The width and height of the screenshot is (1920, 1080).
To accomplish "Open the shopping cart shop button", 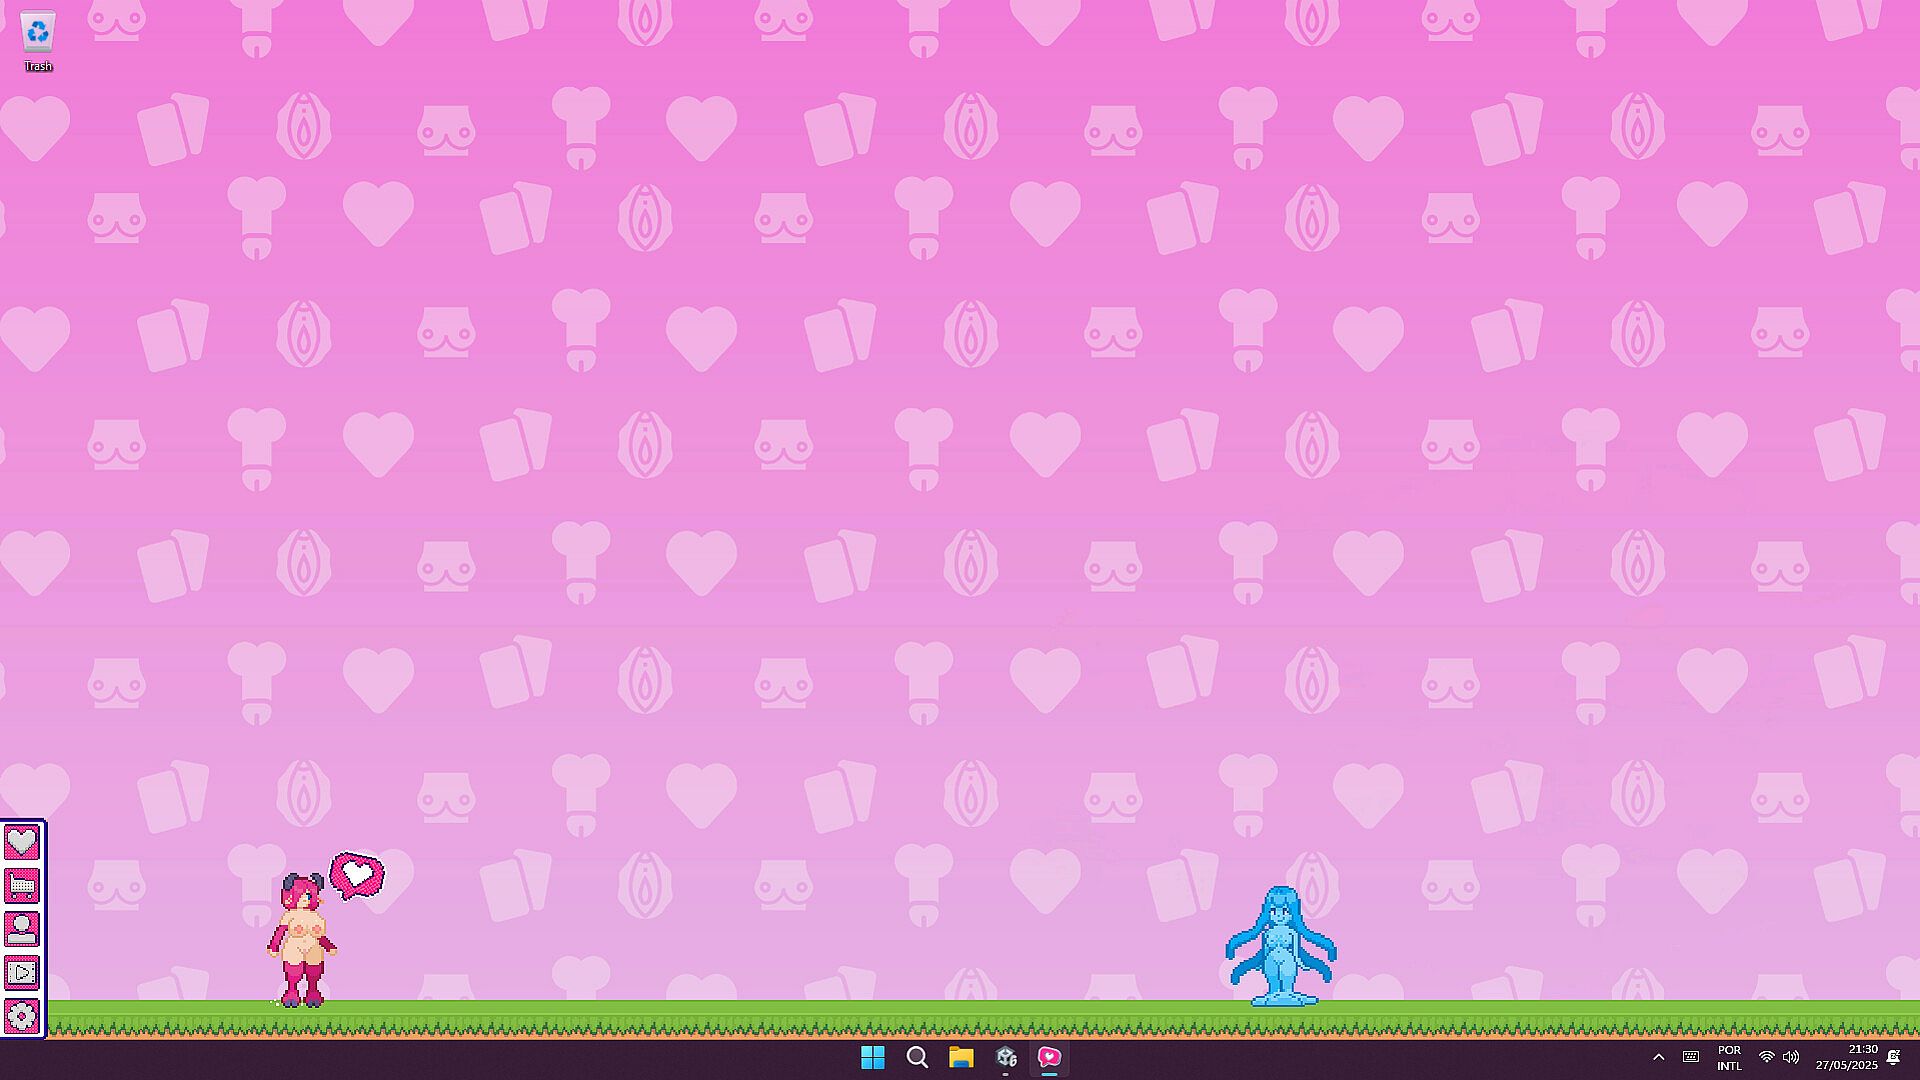I will (x=22, y=886).
